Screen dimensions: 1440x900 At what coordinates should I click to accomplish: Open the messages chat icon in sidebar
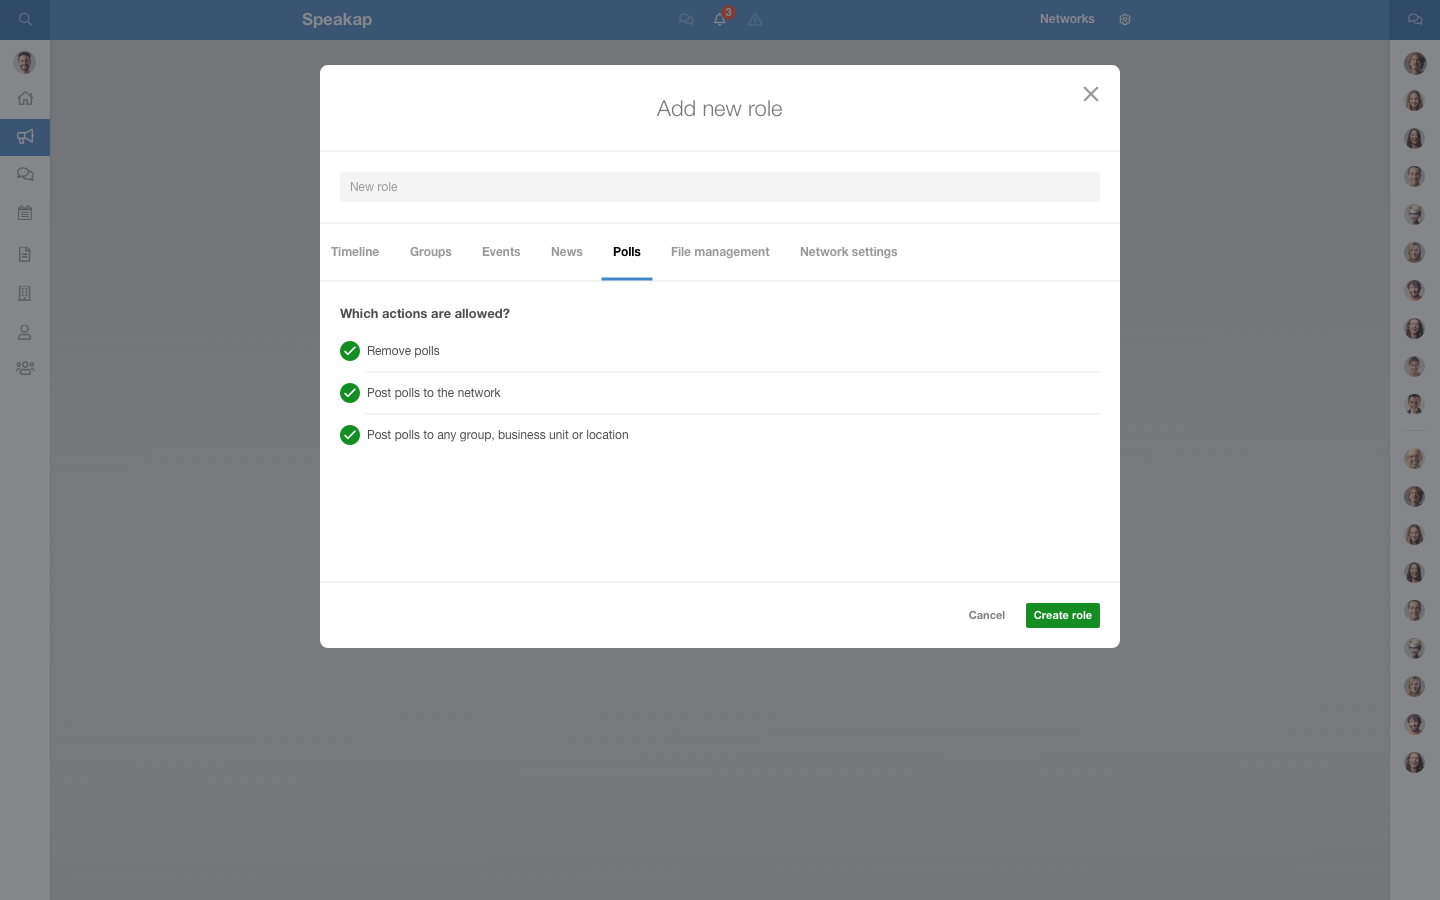point(24,174)
